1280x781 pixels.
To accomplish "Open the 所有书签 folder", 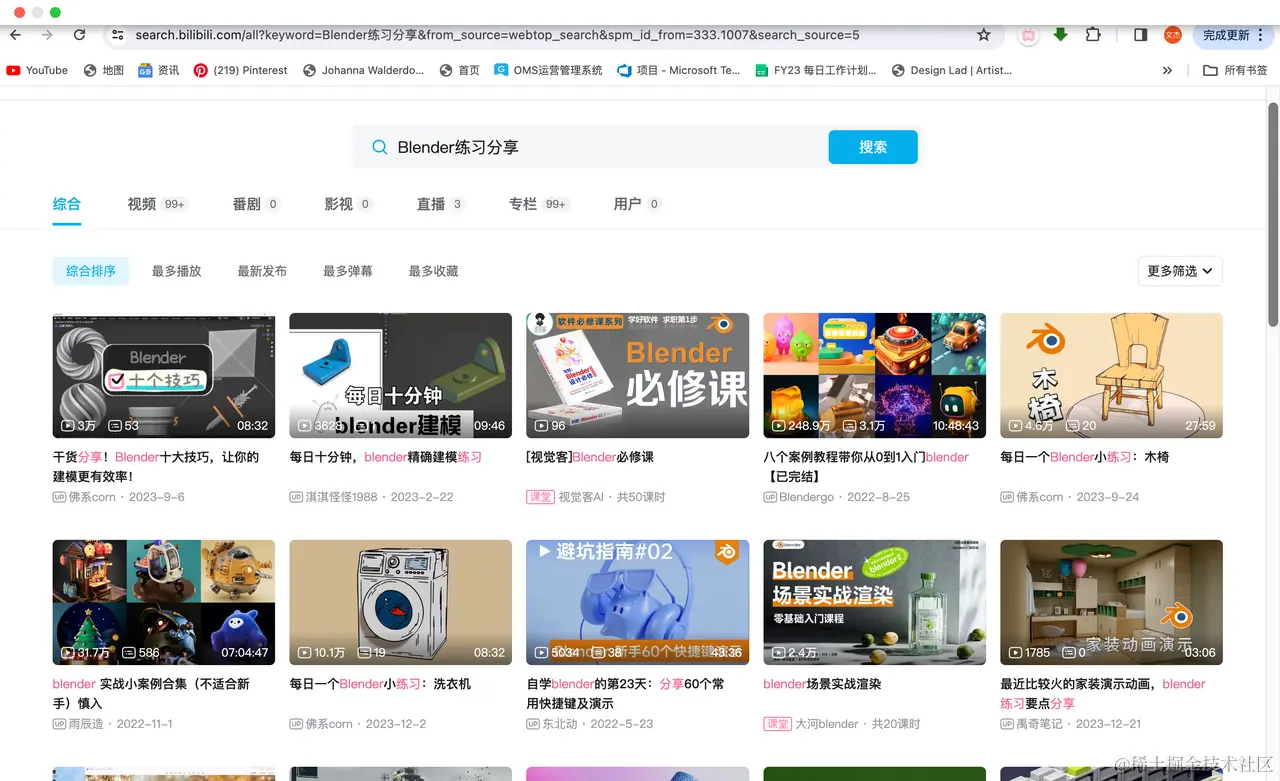I will pyautogui.click(x=1235, y=70).
